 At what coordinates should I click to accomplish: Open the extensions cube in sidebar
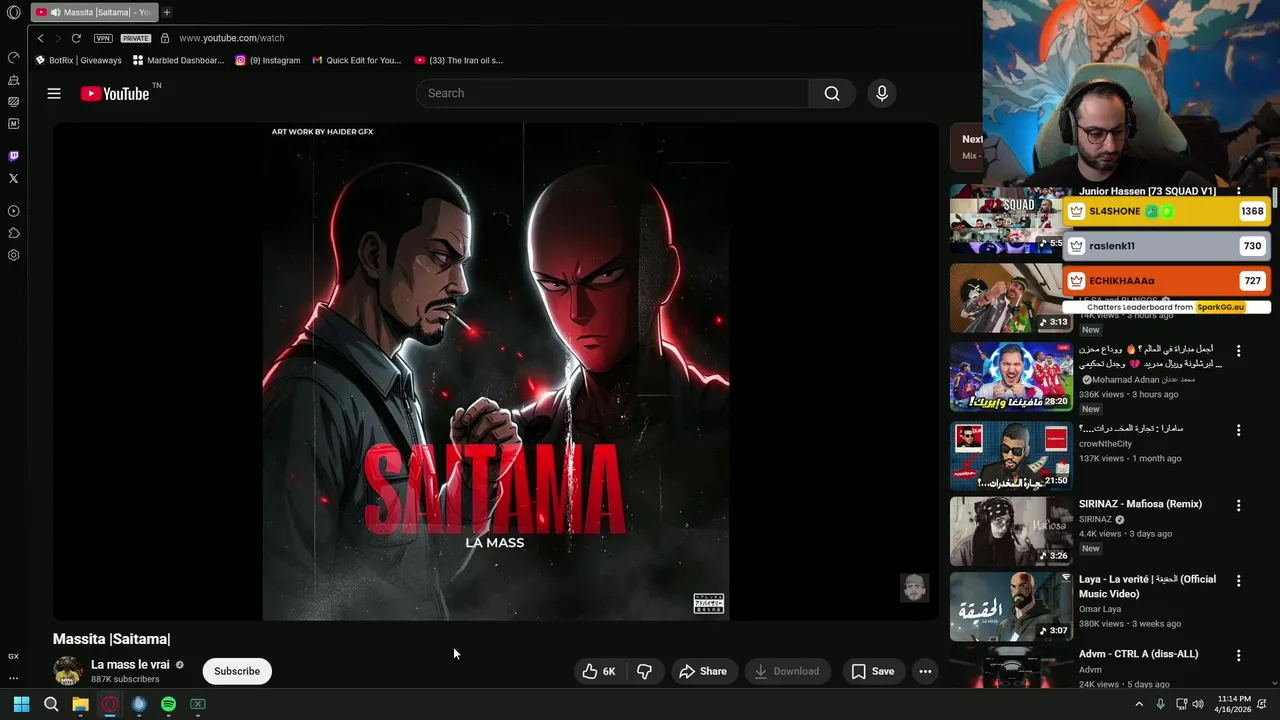click(x=13, y=233)
